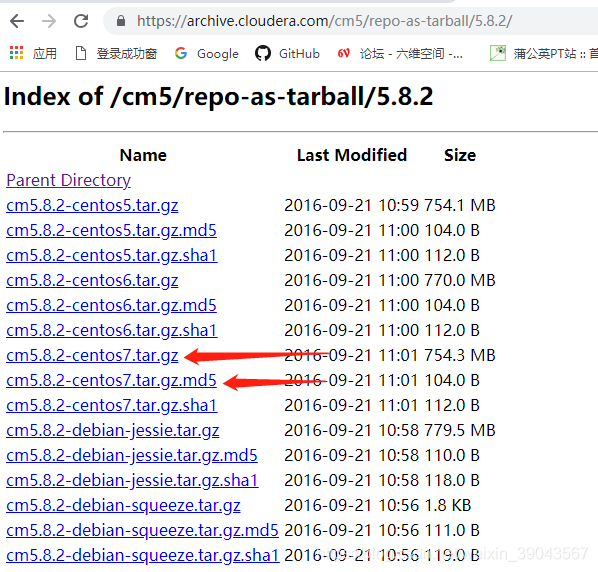The width and height of the screenshot is (598, 572).
Task: Go forward with the browser forward arrow
Action: [49, 21]
